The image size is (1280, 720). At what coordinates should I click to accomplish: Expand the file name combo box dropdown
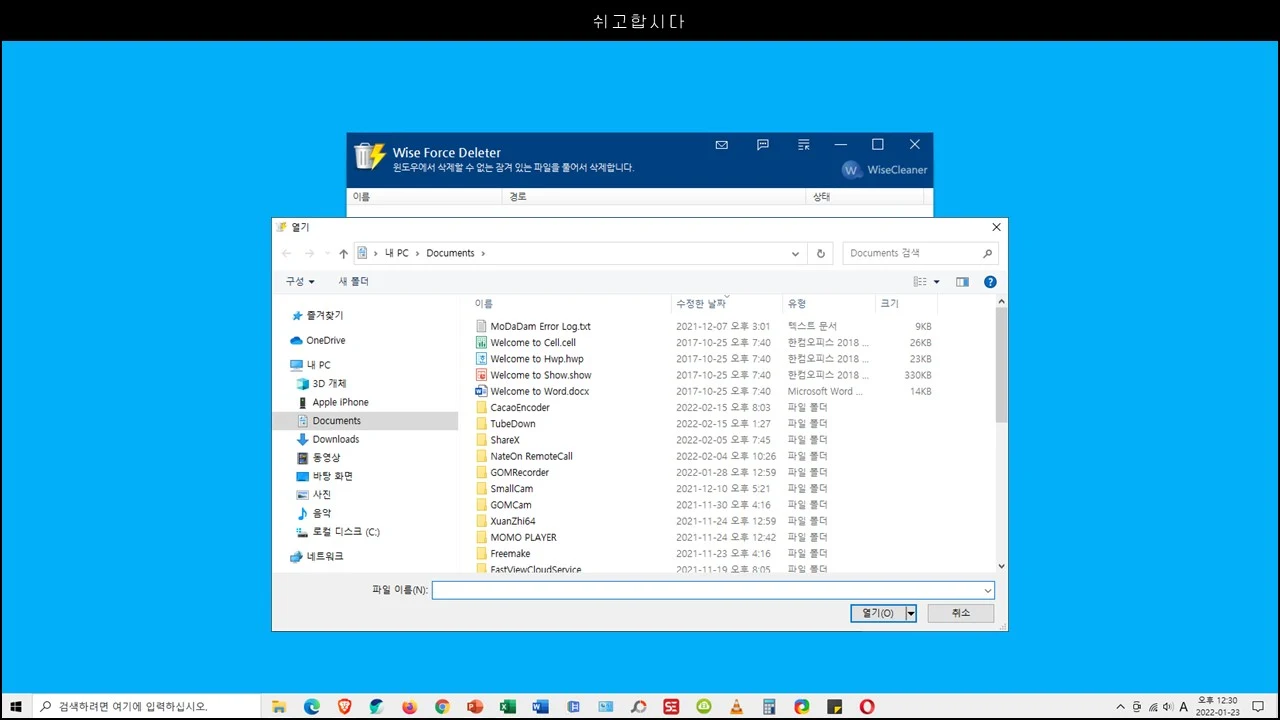coord(988,591)
